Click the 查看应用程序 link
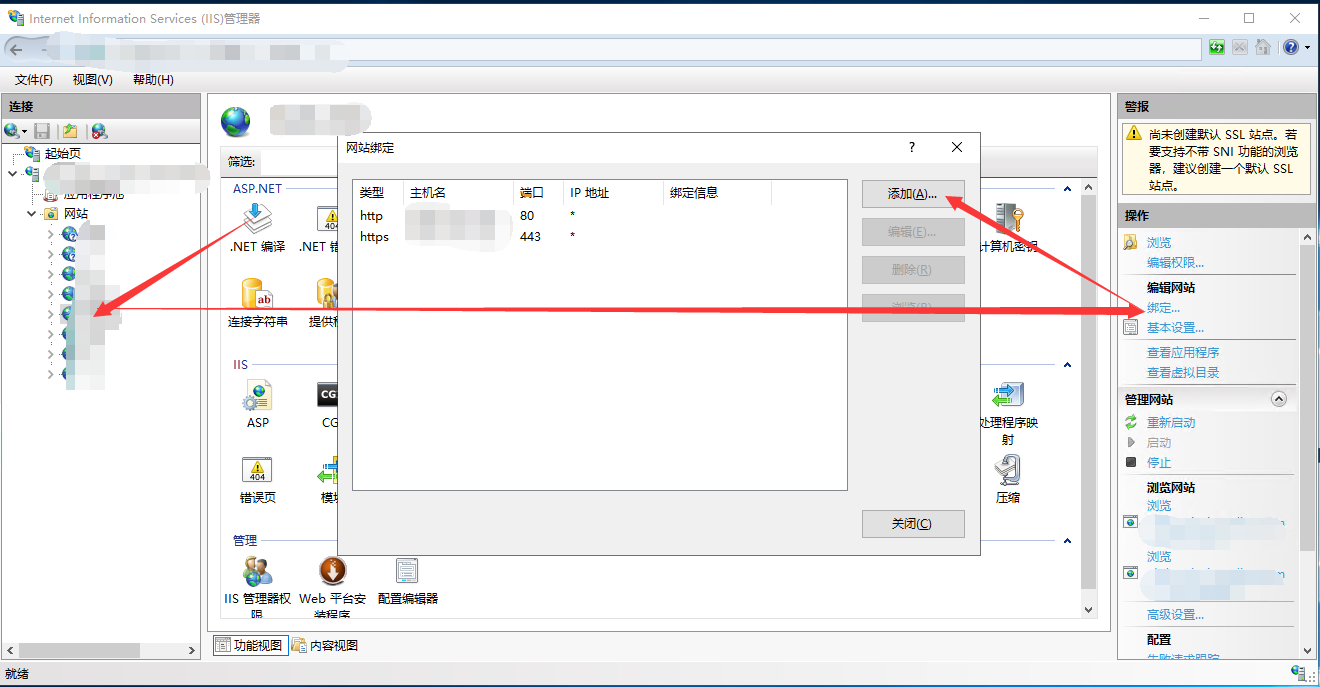 point(1183,353)
